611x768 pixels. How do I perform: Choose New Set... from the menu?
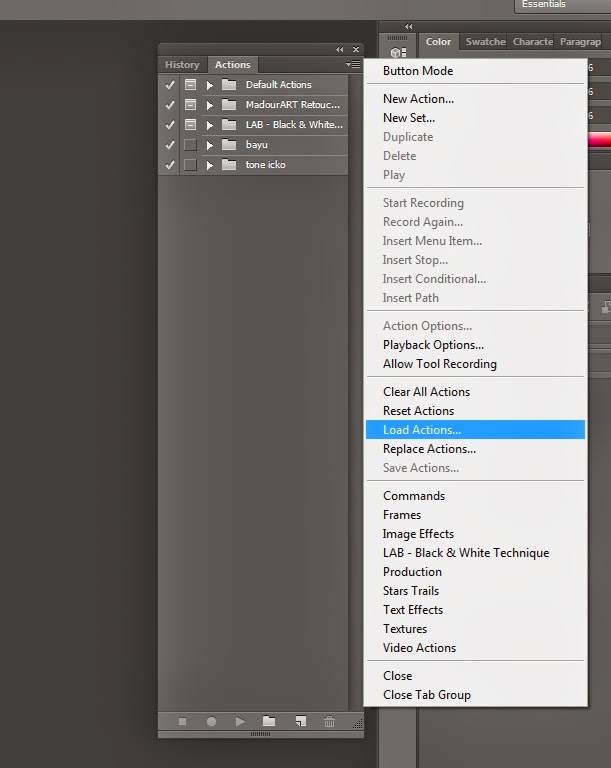point(475,118)
